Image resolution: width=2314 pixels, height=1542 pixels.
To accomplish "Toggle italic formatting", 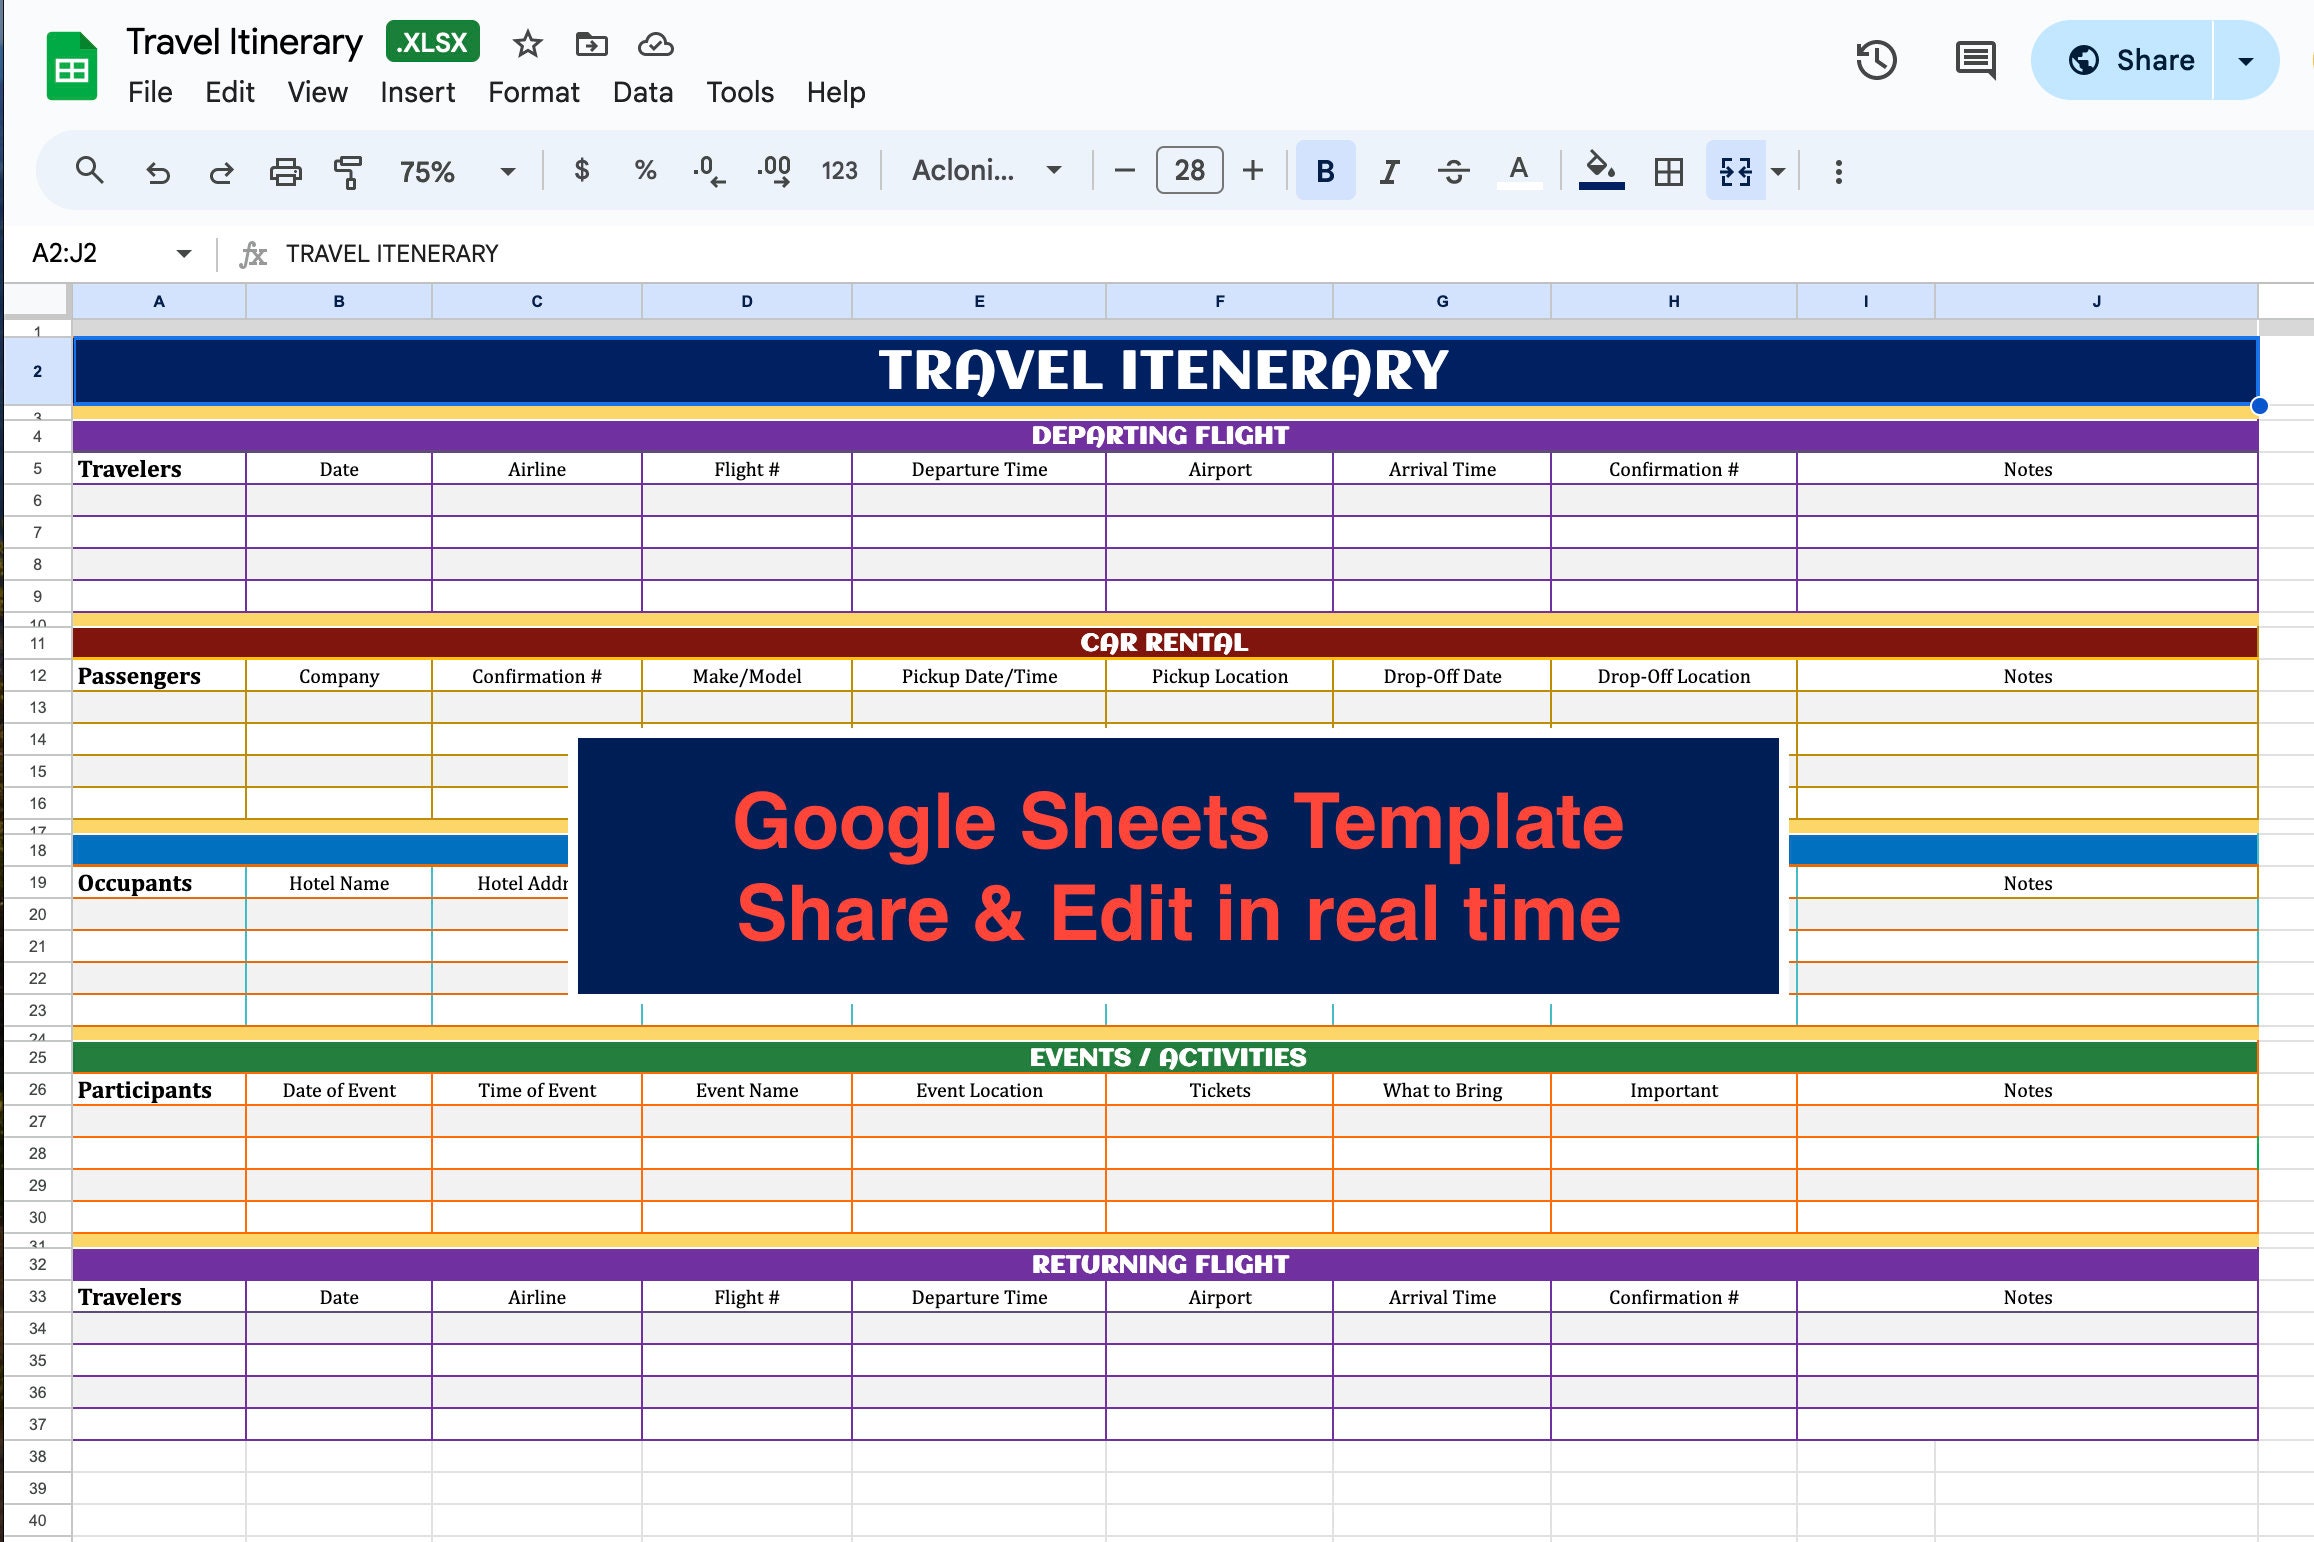I will [x=1389, y=171].
